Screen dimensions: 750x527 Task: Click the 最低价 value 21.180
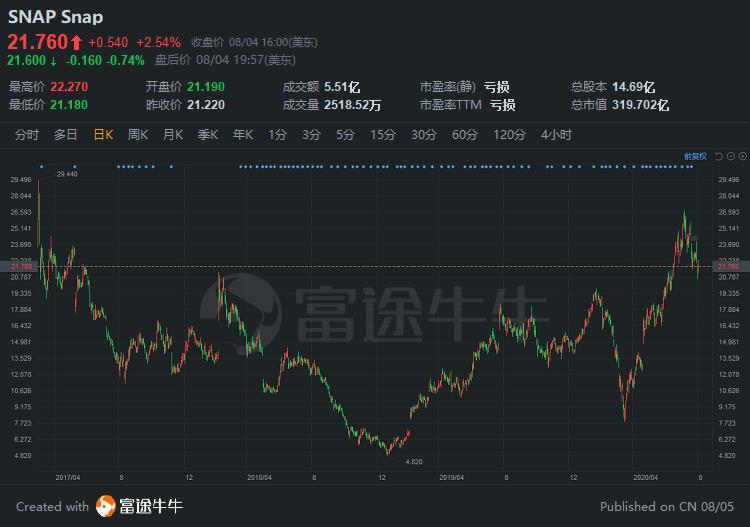point(69,105)
